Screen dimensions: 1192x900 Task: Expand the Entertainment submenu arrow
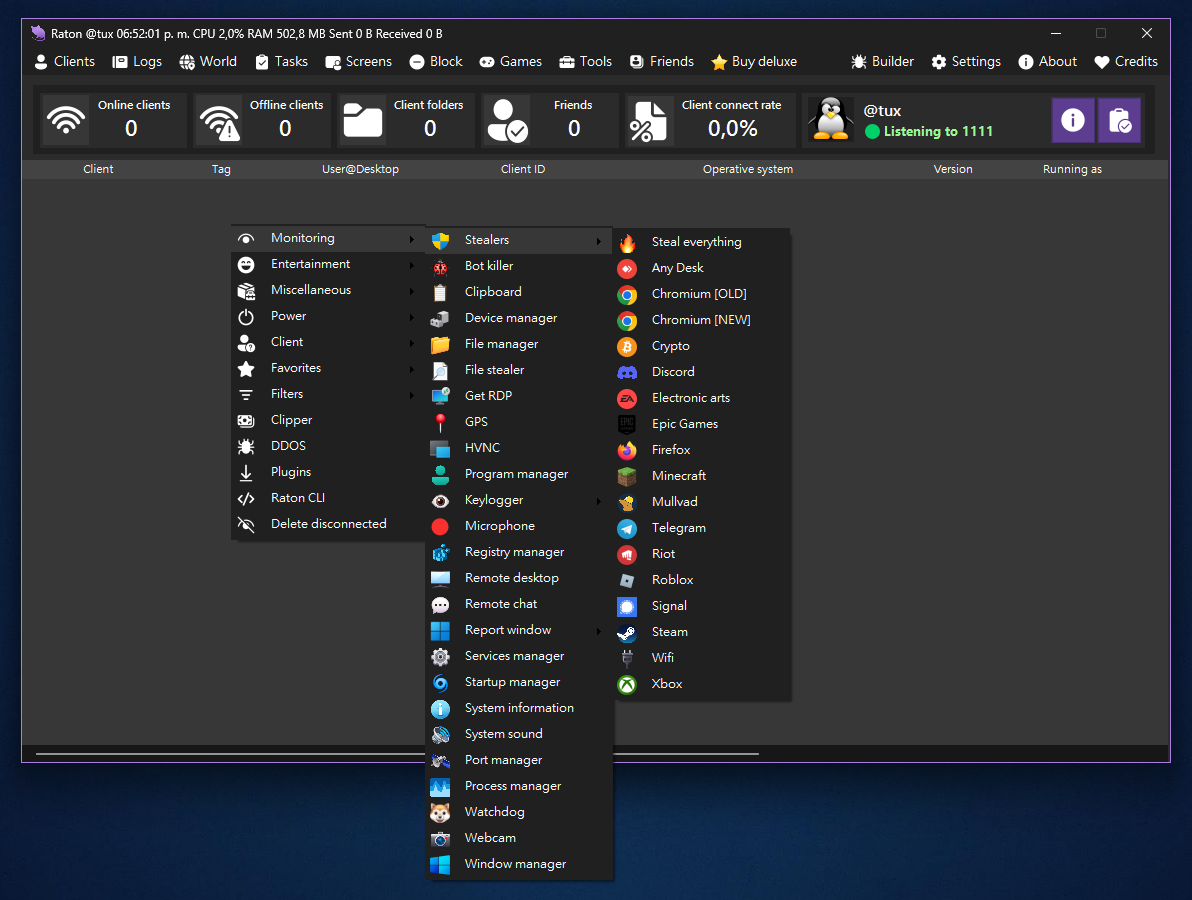point(411,265)
